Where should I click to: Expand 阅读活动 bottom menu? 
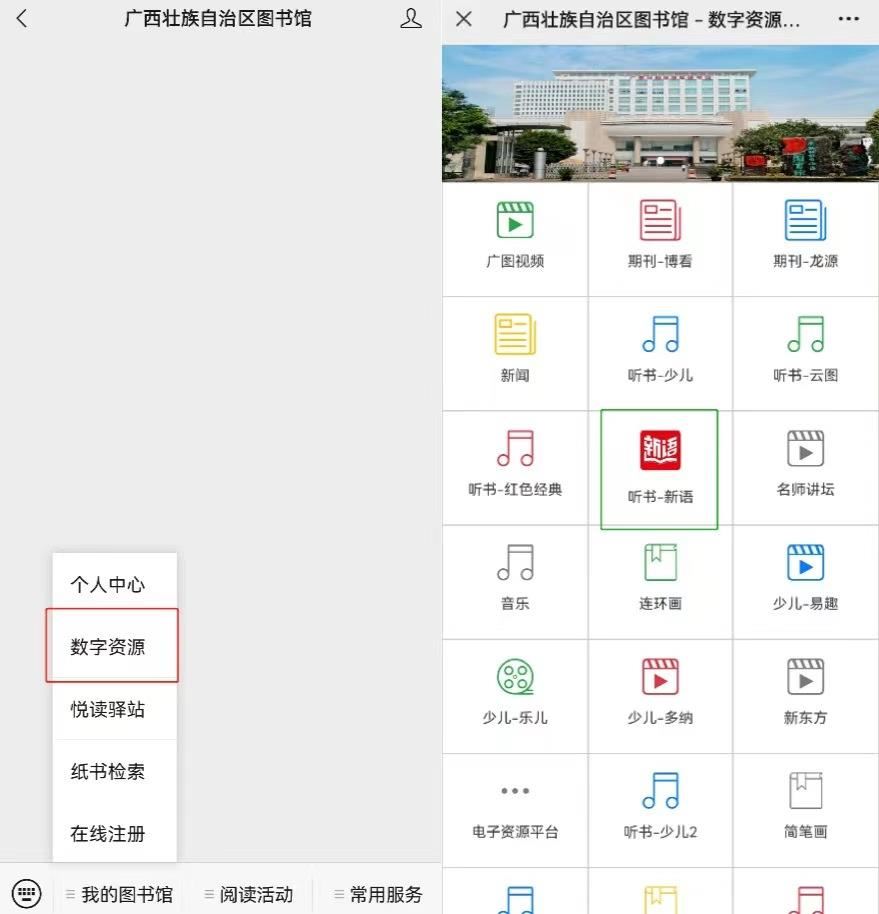[249, 894]
